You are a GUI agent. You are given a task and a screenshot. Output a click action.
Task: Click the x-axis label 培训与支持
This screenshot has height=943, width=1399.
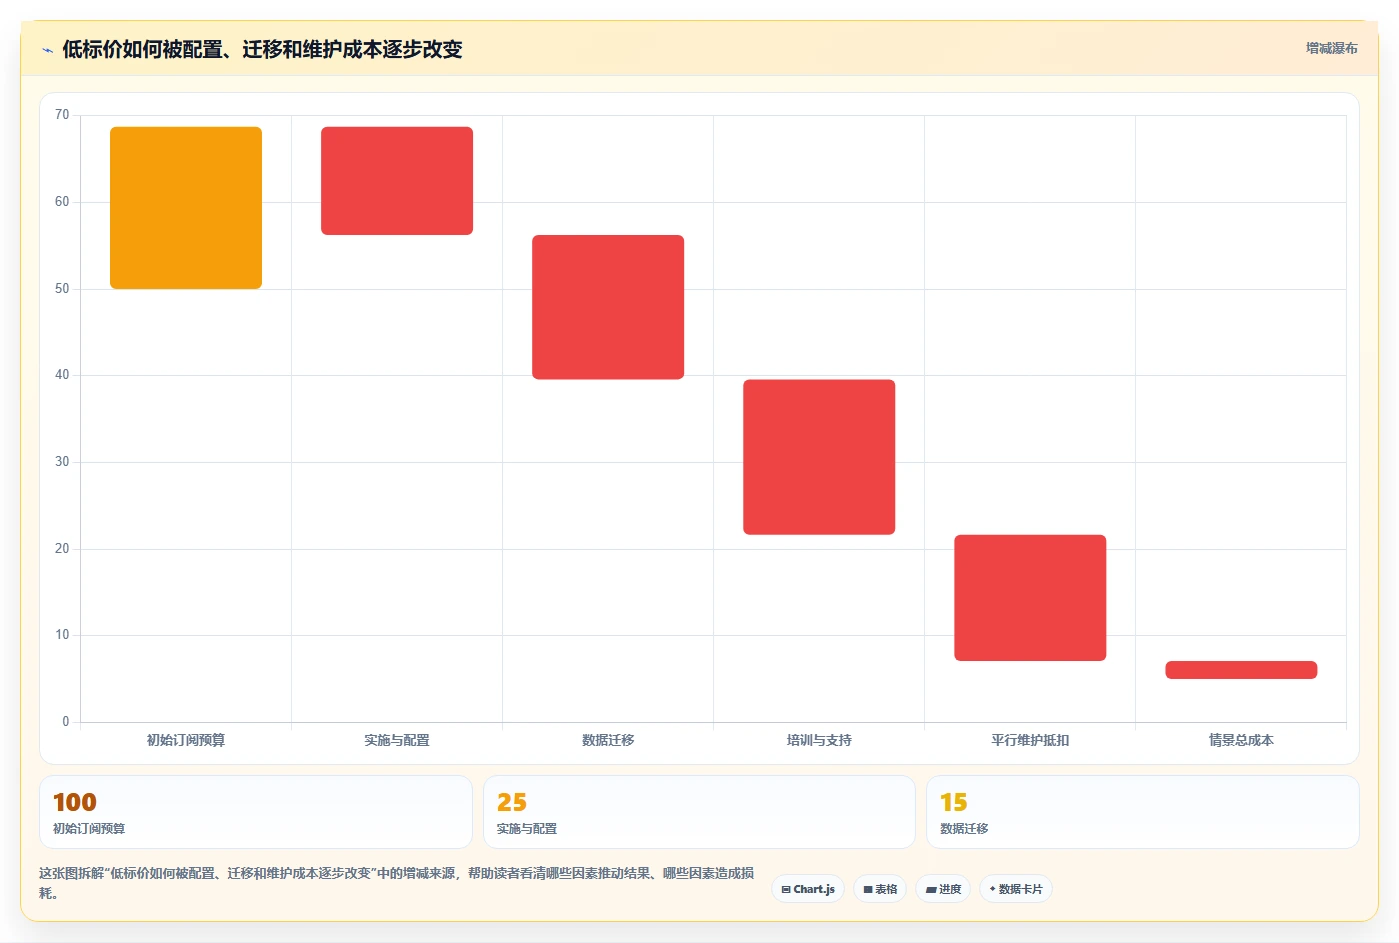(x=819, y=740)
